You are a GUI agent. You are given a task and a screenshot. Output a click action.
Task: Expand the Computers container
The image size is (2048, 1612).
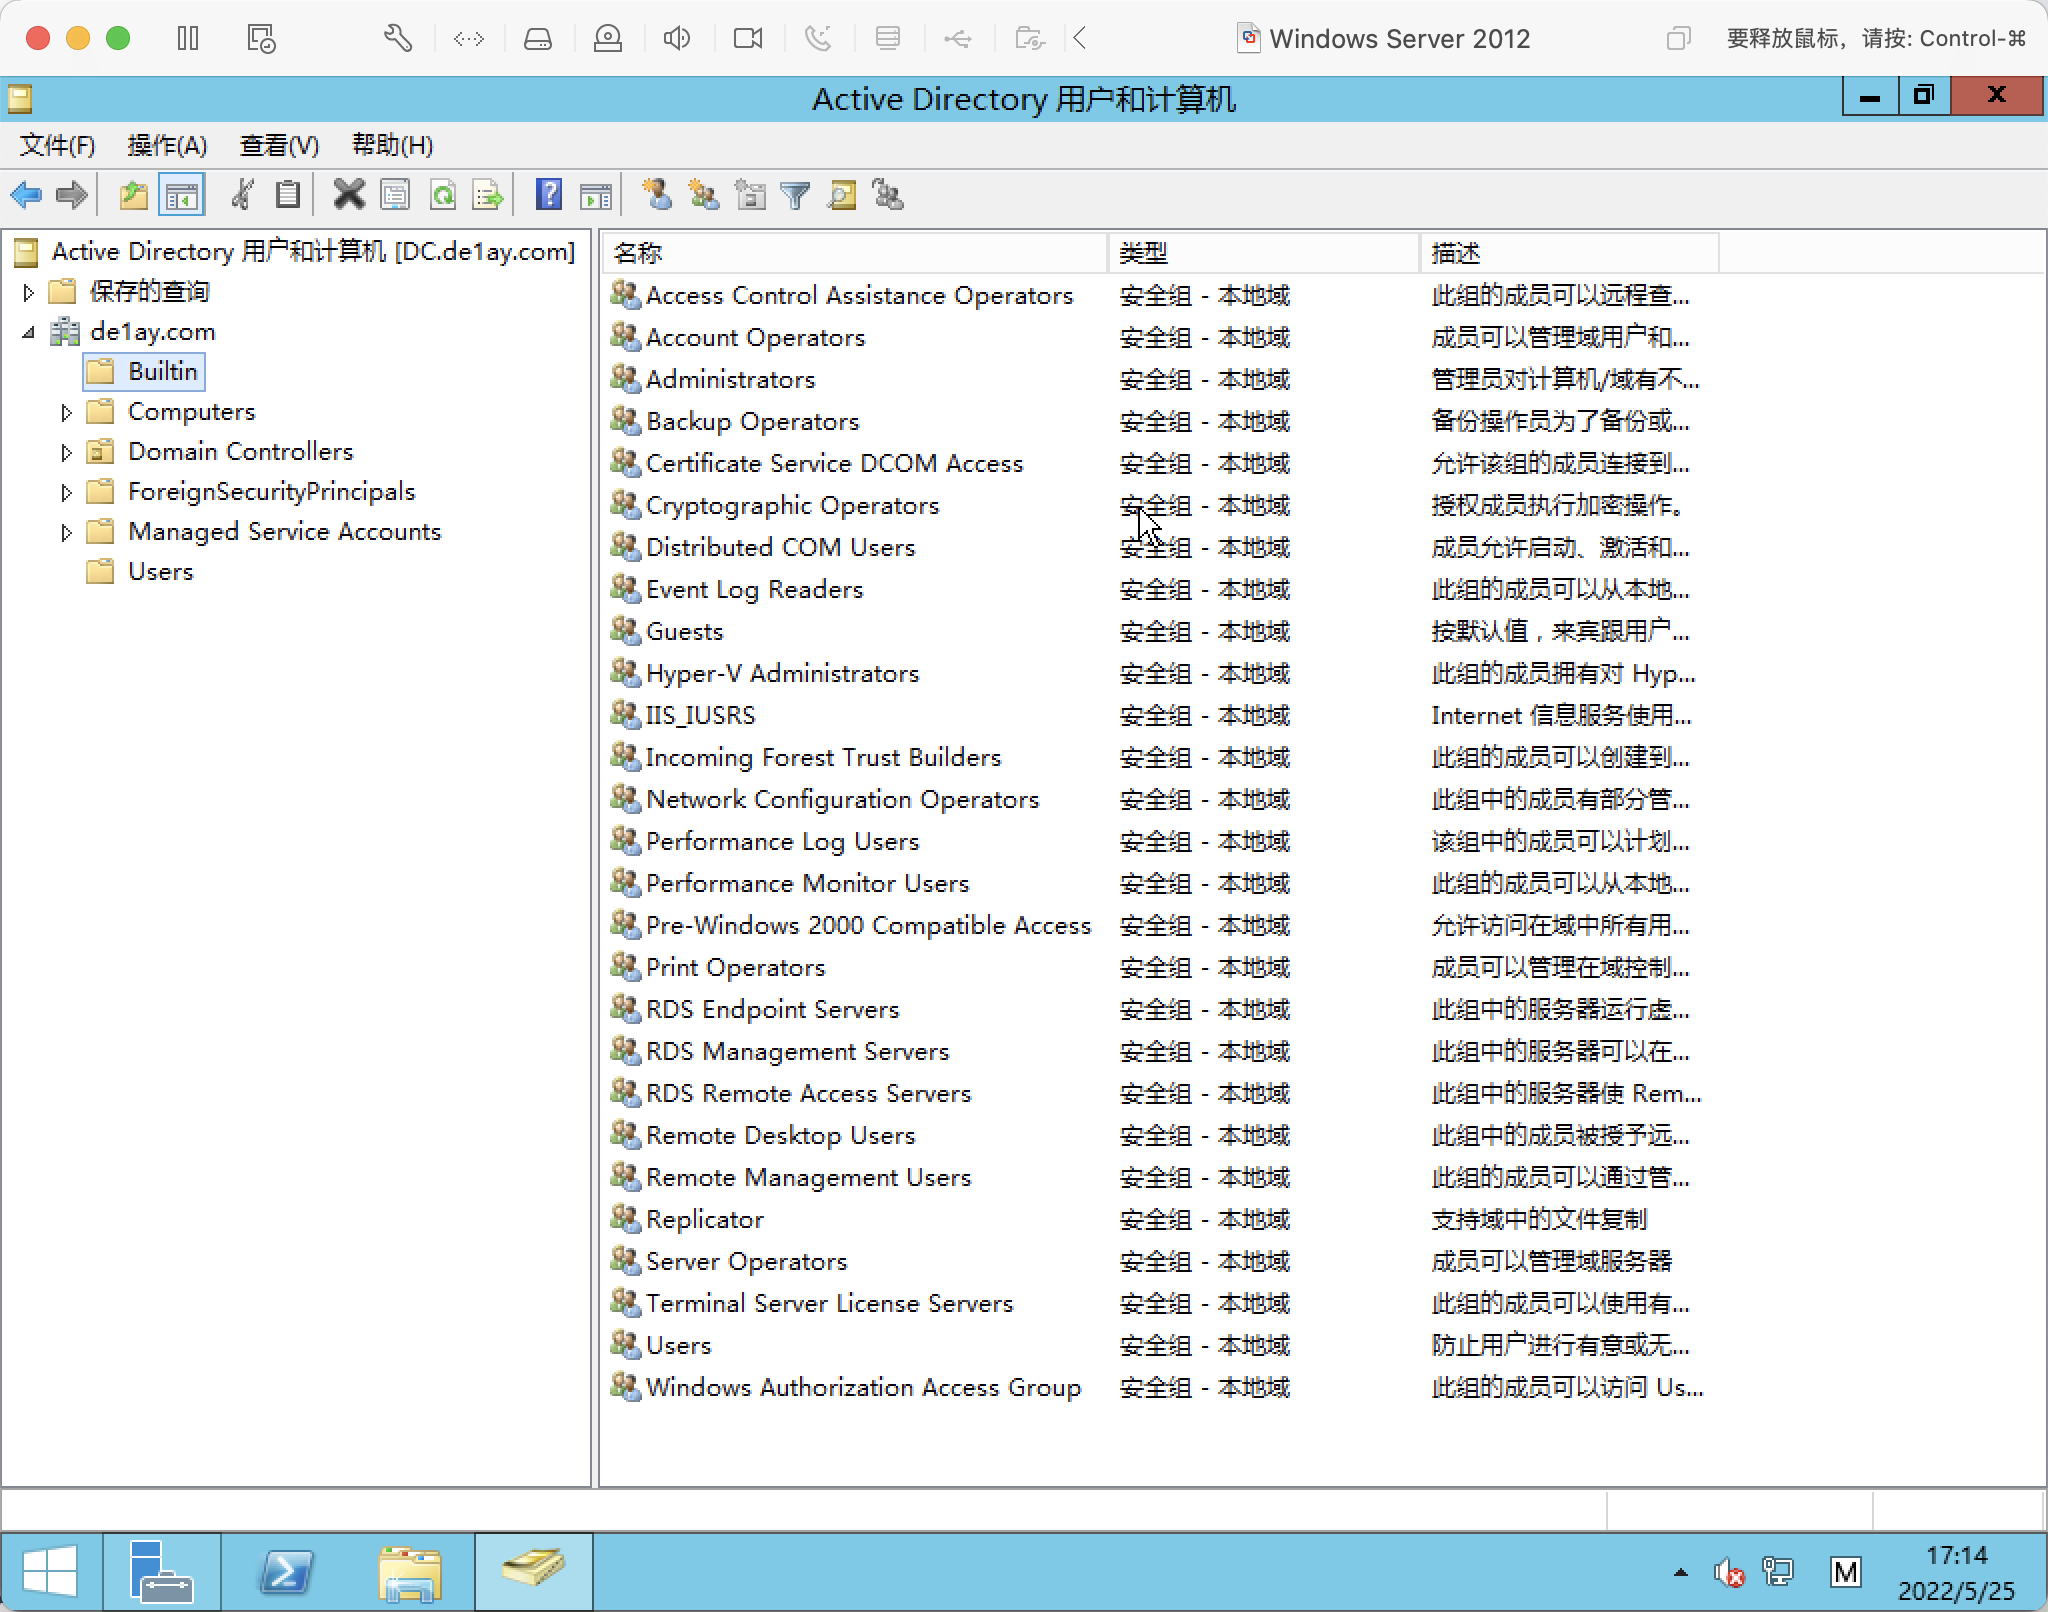pyautogui.click(x=66, y=412)
